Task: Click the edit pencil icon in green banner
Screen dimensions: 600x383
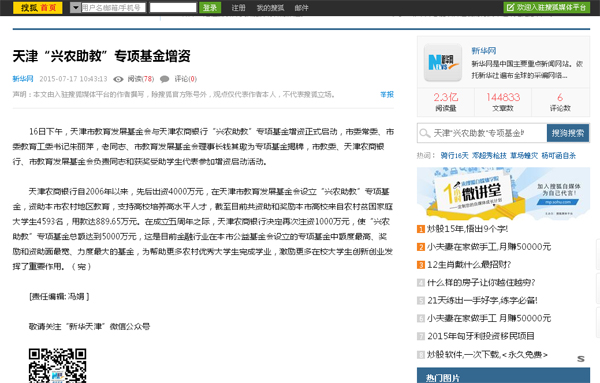Action: tap(510, 7)
